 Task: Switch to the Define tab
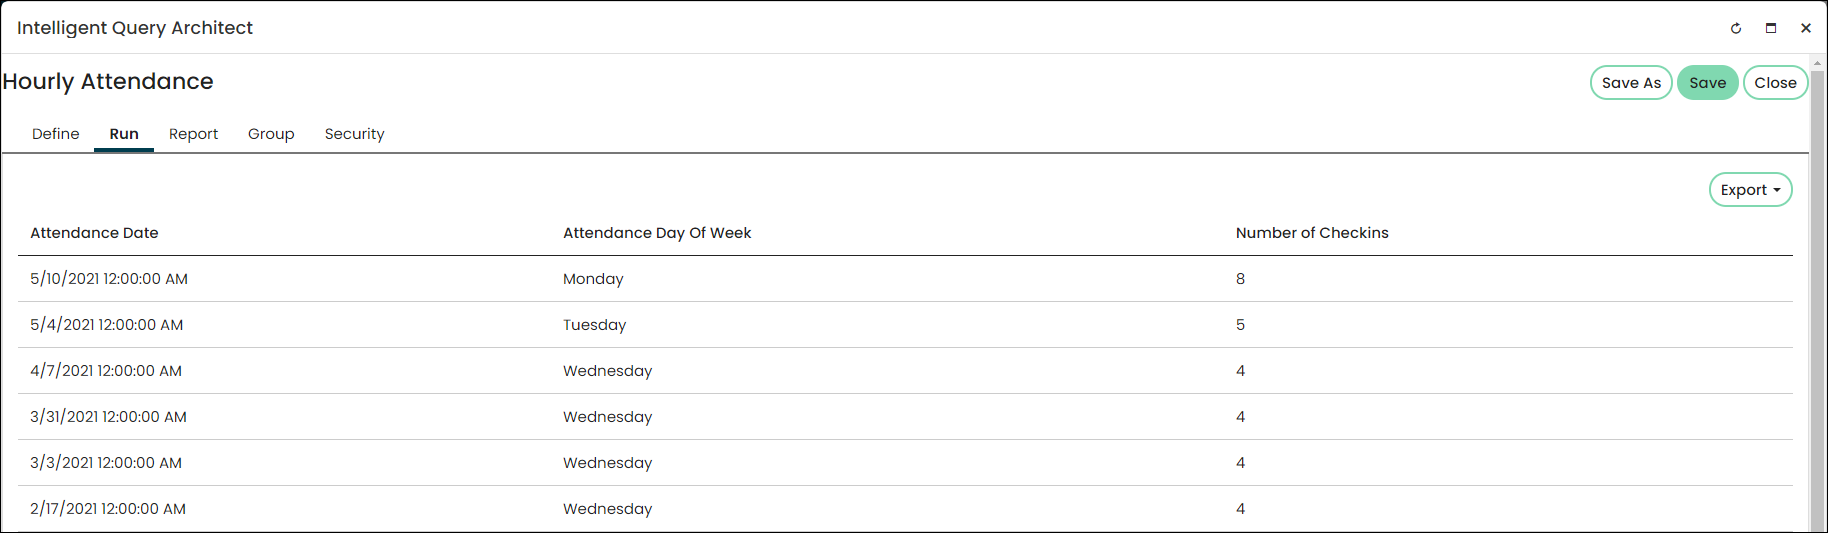click(x=56, y=134)
